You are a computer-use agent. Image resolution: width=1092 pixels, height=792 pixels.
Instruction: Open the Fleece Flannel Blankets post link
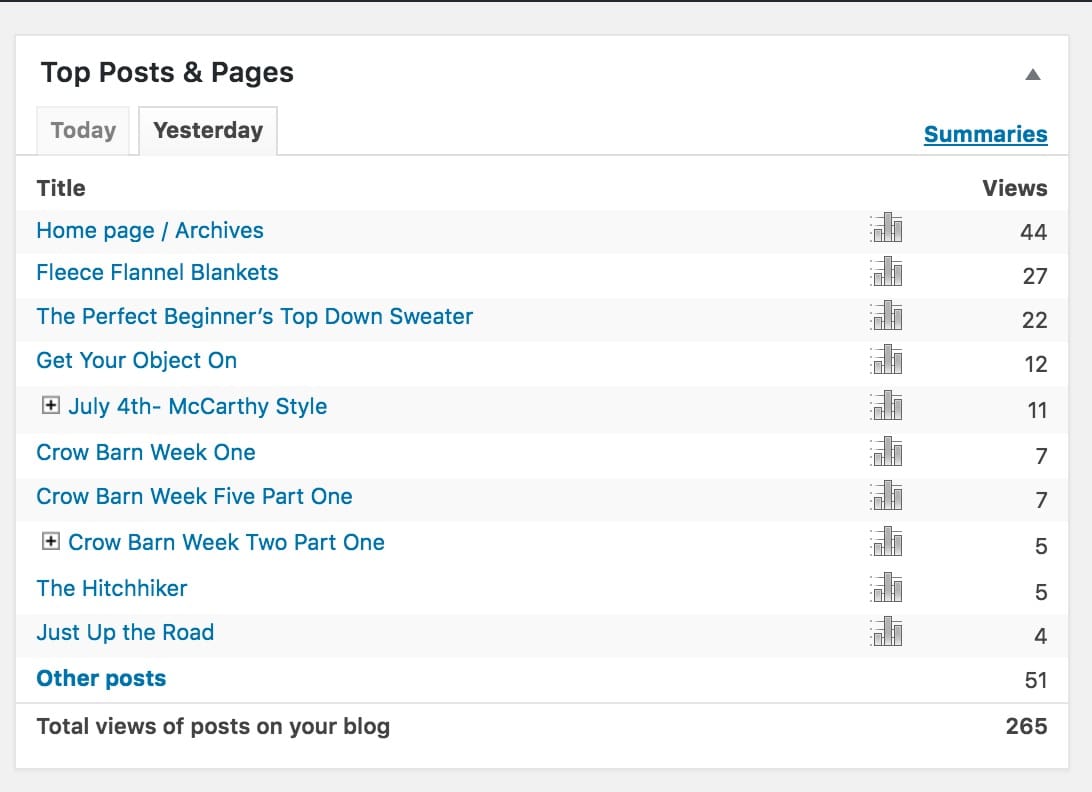157,272
